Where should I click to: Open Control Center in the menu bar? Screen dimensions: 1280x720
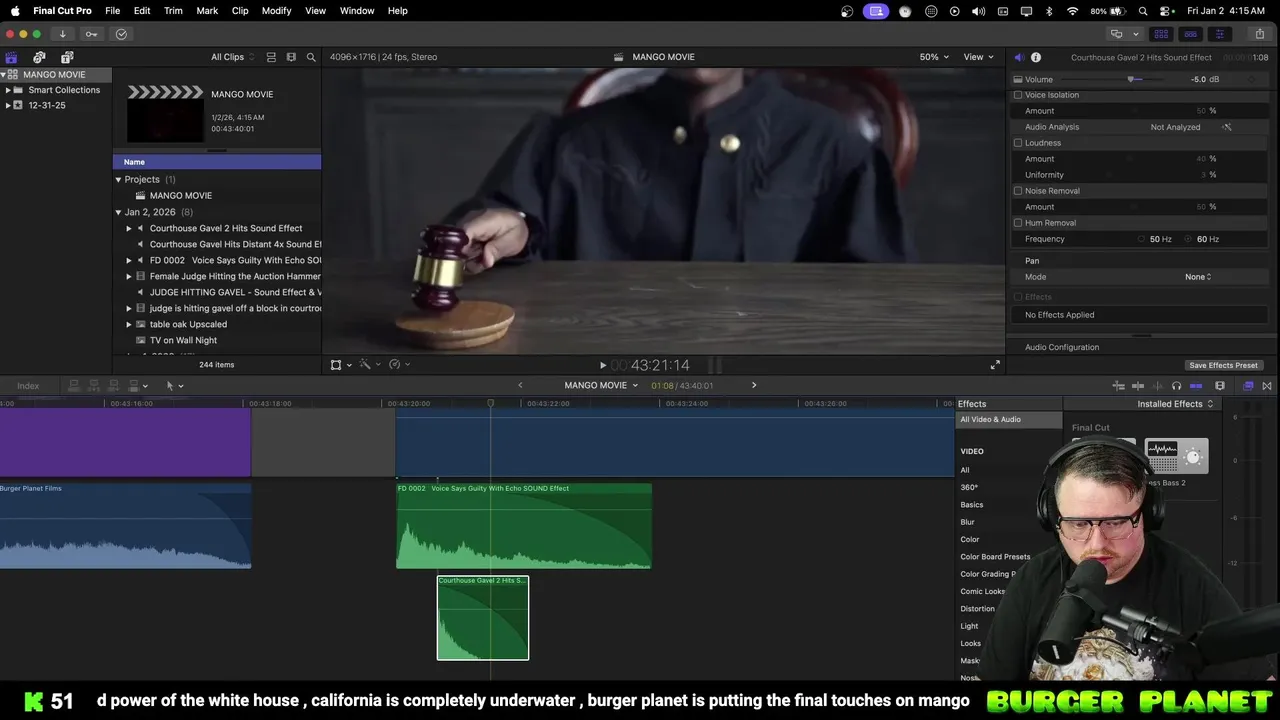tap(1166, 11)
